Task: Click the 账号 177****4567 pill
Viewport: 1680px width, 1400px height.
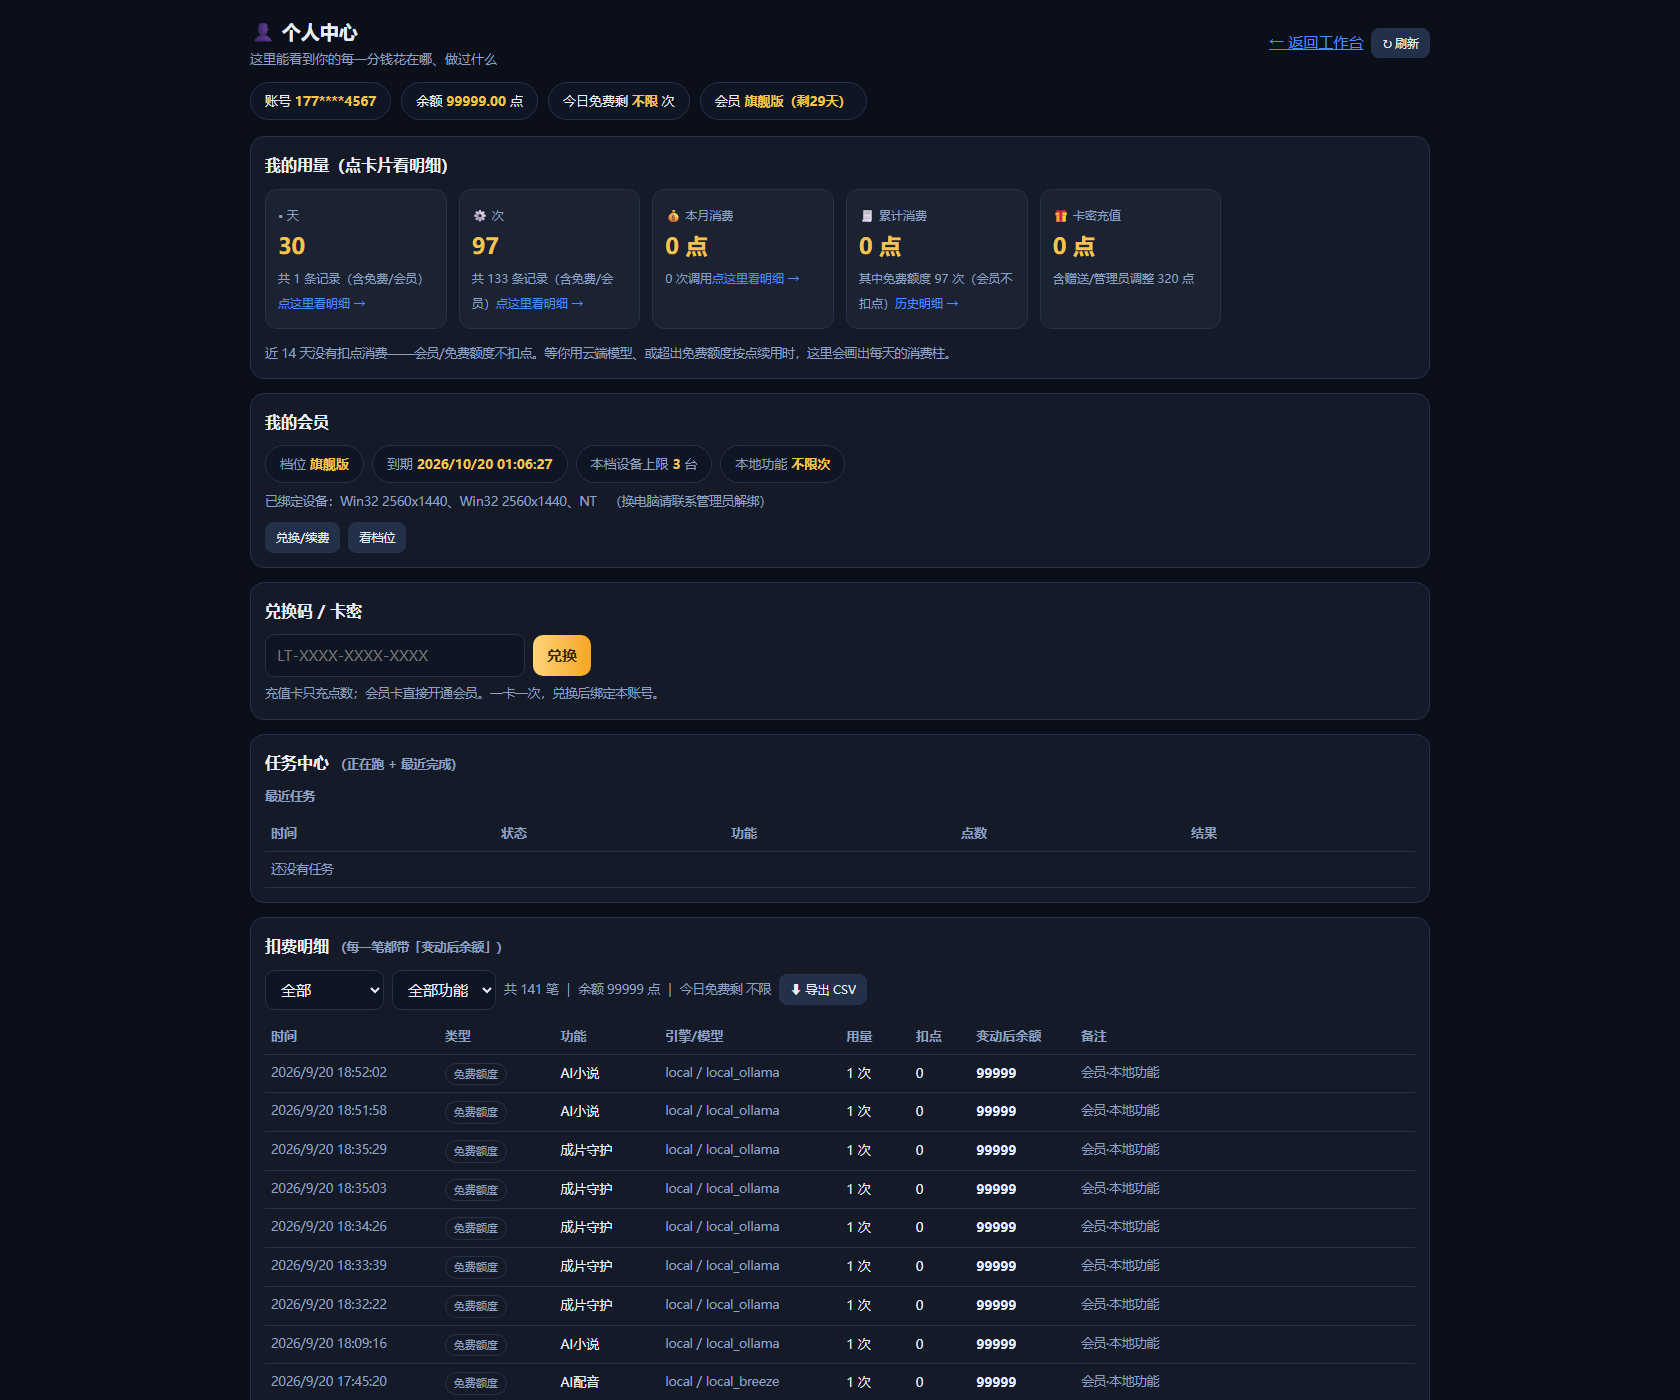Action: tap(320, 101)
